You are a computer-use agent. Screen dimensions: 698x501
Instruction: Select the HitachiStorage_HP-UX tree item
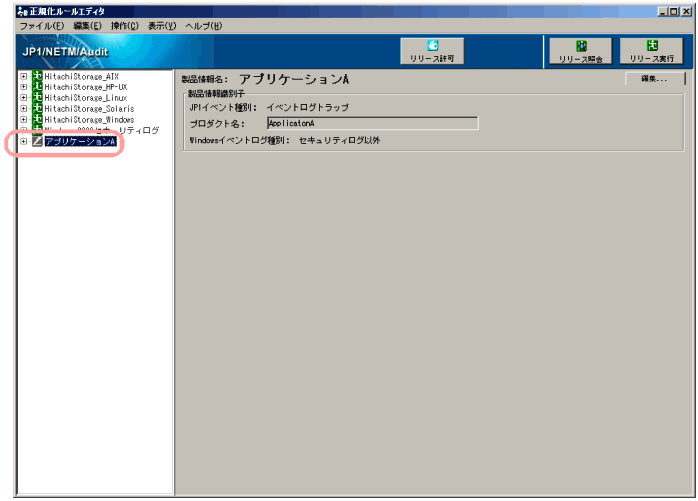[85, 87]
